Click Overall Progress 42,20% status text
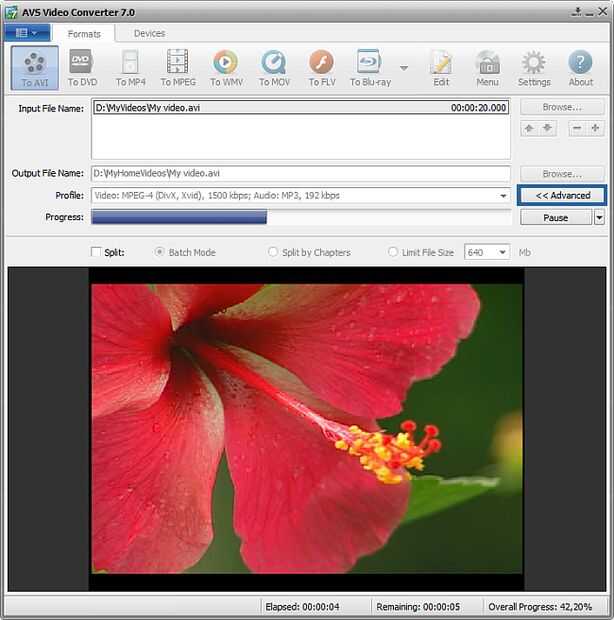The width and height of the screenshot is (614, 620). [x=540, y=607]
